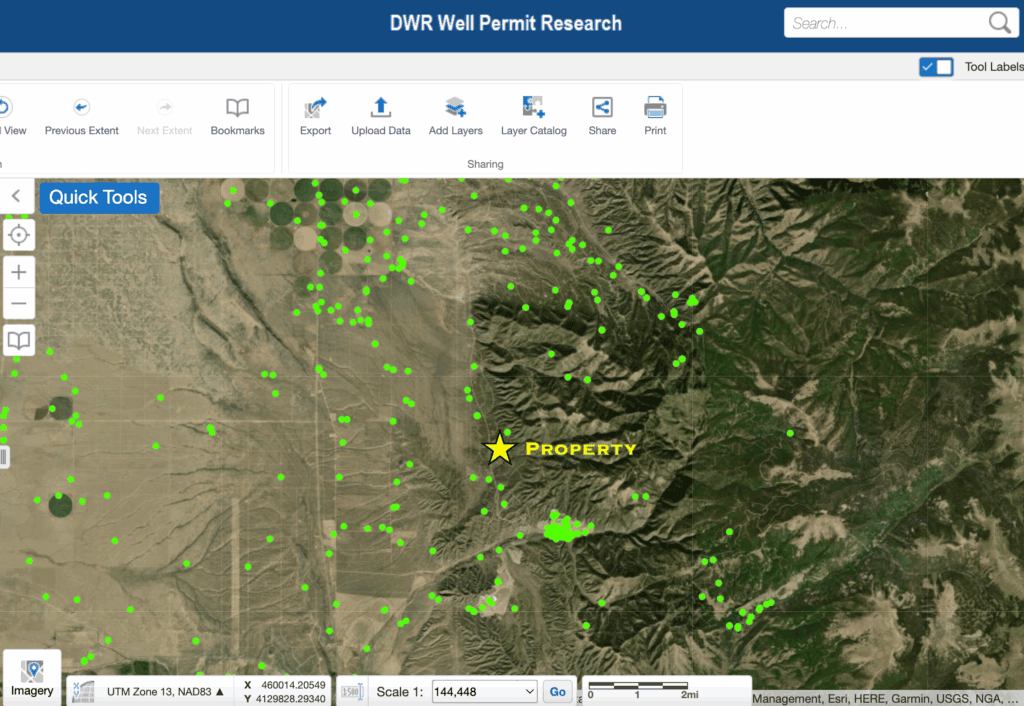Print the current map
The width and height of the screenshot is (1024, 706).
(x=655, y=108)
